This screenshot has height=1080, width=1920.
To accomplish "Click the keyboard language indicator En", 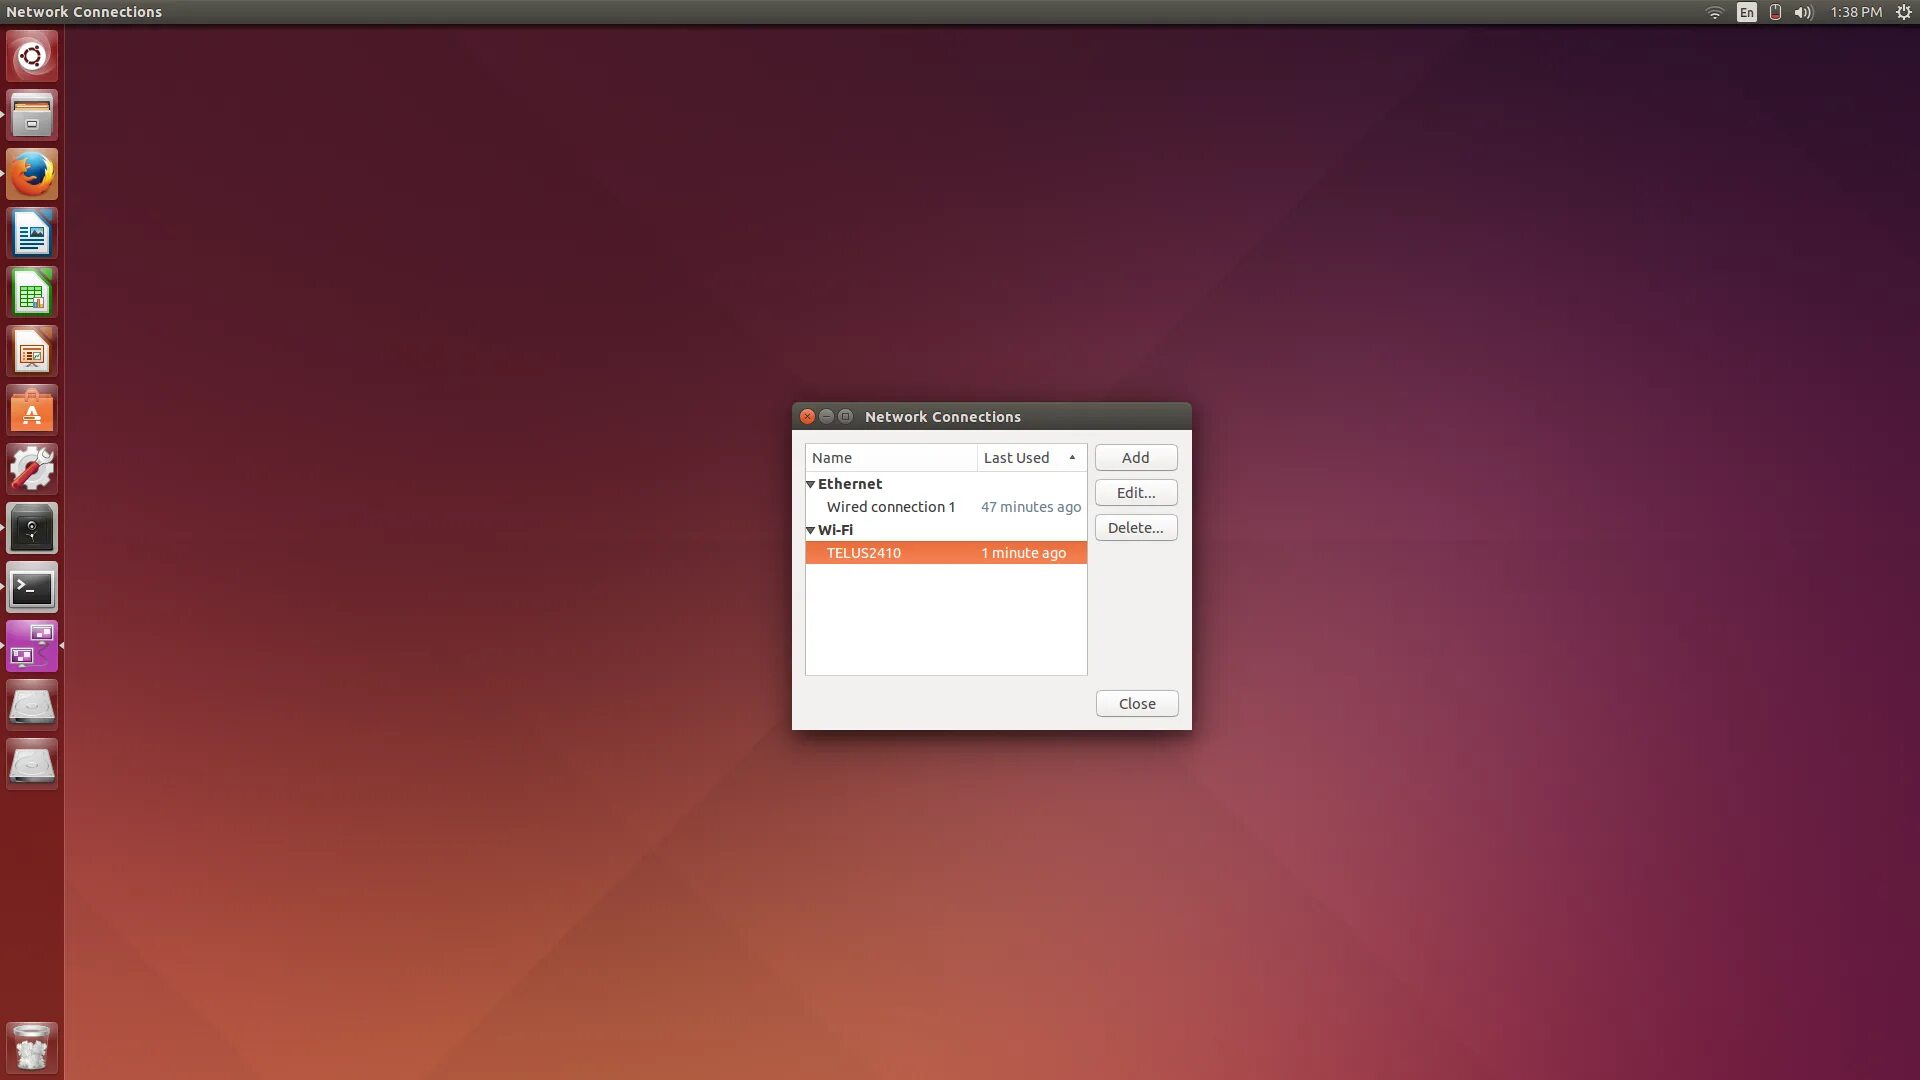I will click(1749, 12).
